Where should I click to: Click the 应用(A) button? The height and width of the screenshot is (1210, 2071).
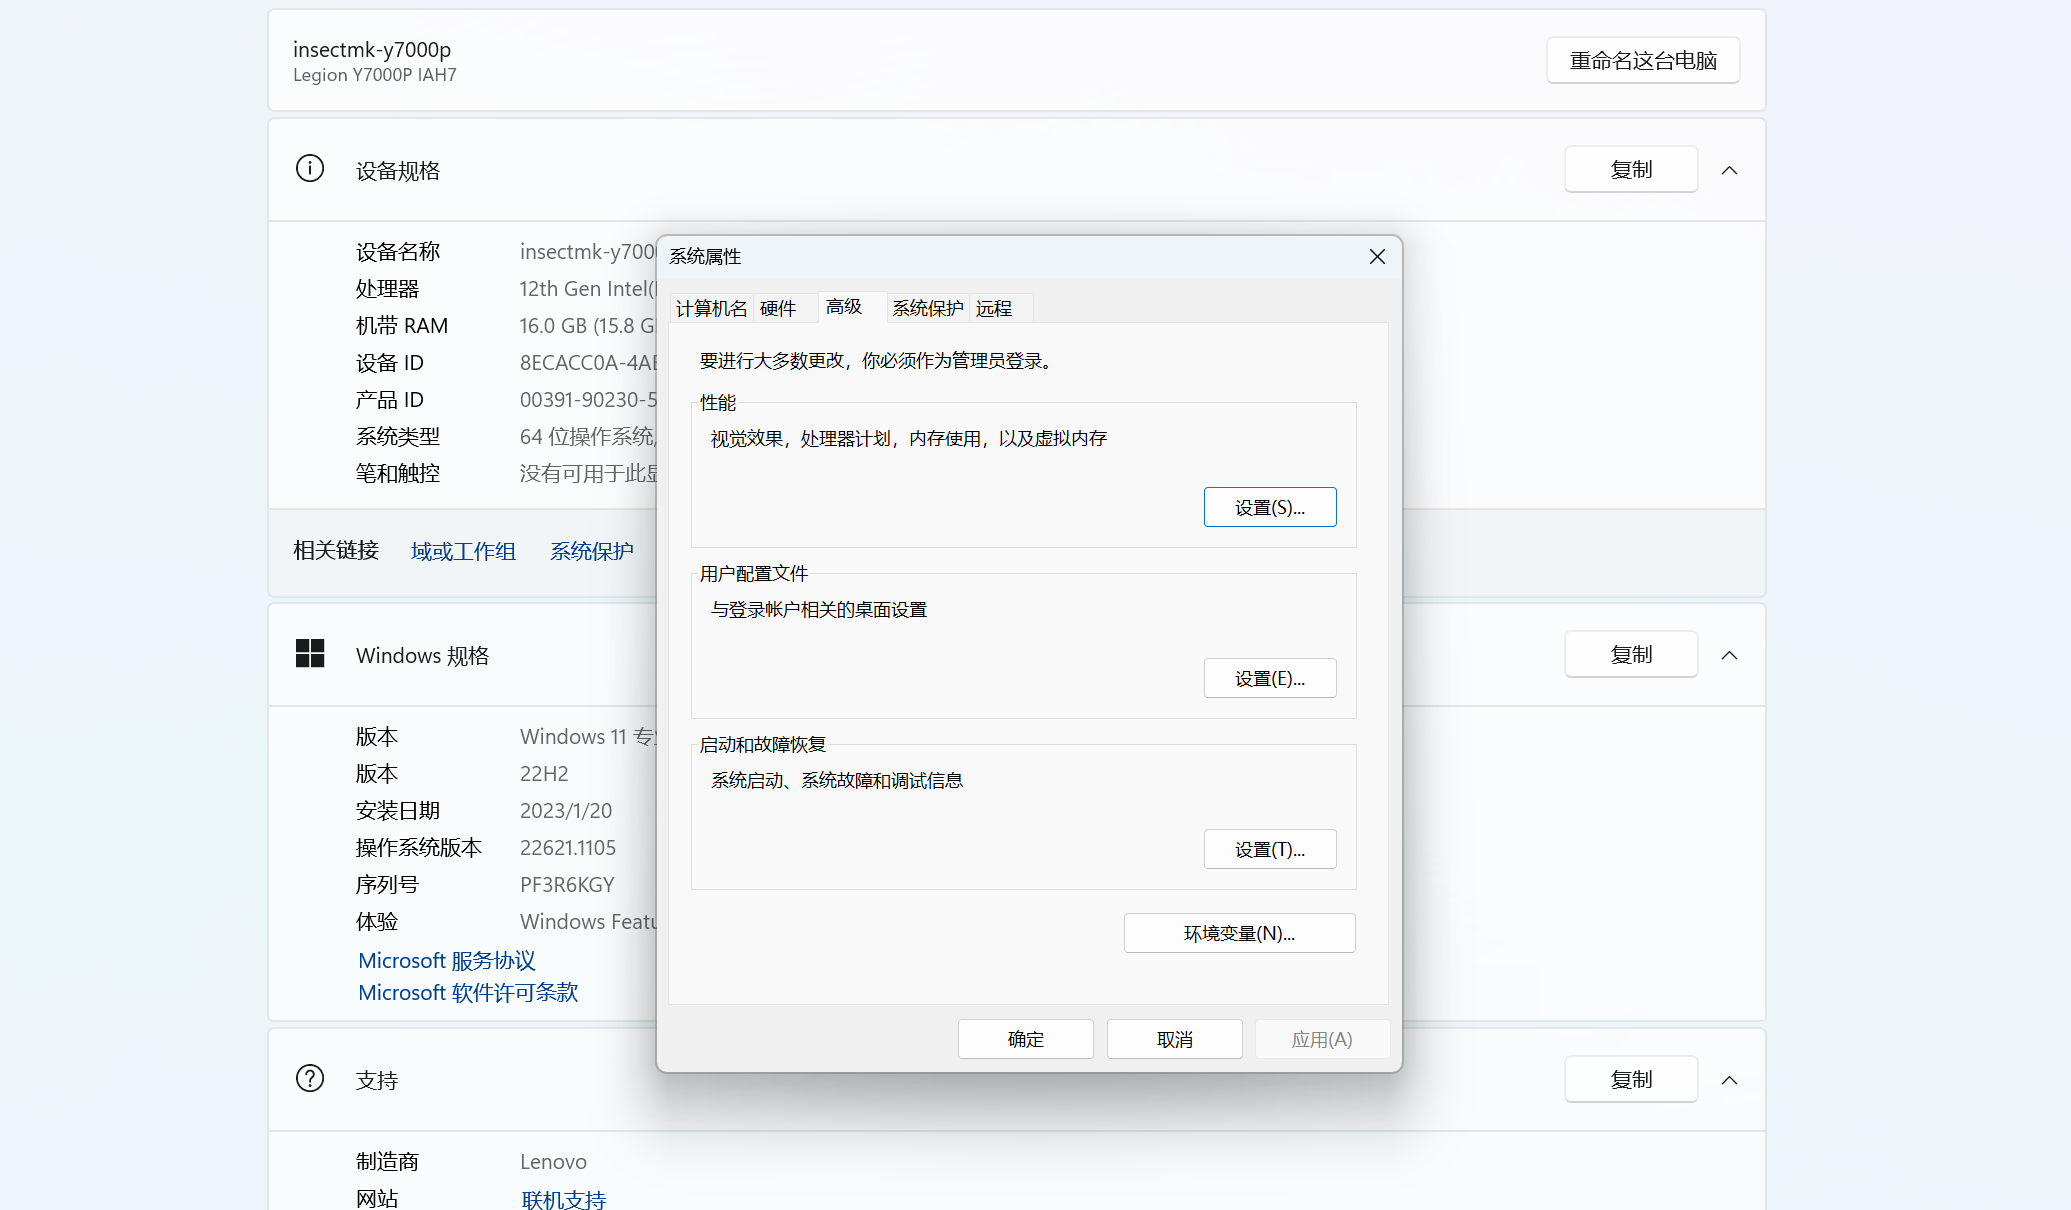1322,1039
